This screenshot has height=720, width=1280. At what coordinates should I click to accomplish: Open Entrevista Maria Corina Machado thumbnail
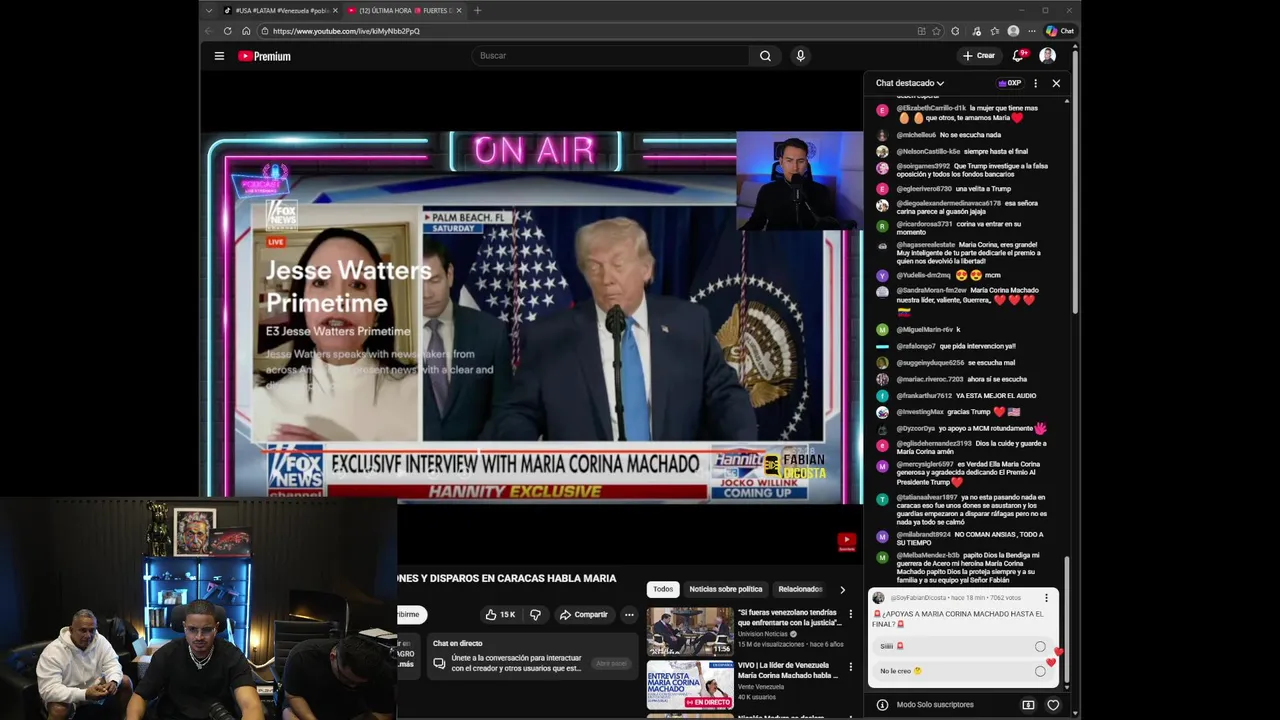point(689,684)
